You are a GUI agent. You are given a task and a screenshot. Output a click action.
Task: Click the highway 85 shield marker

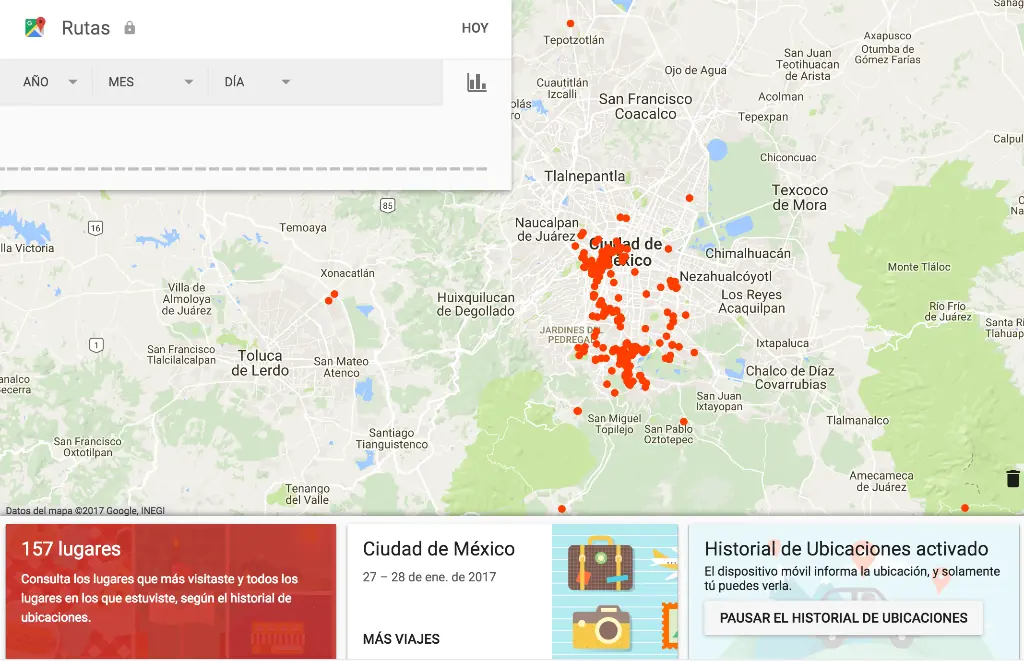click(387, 206)
